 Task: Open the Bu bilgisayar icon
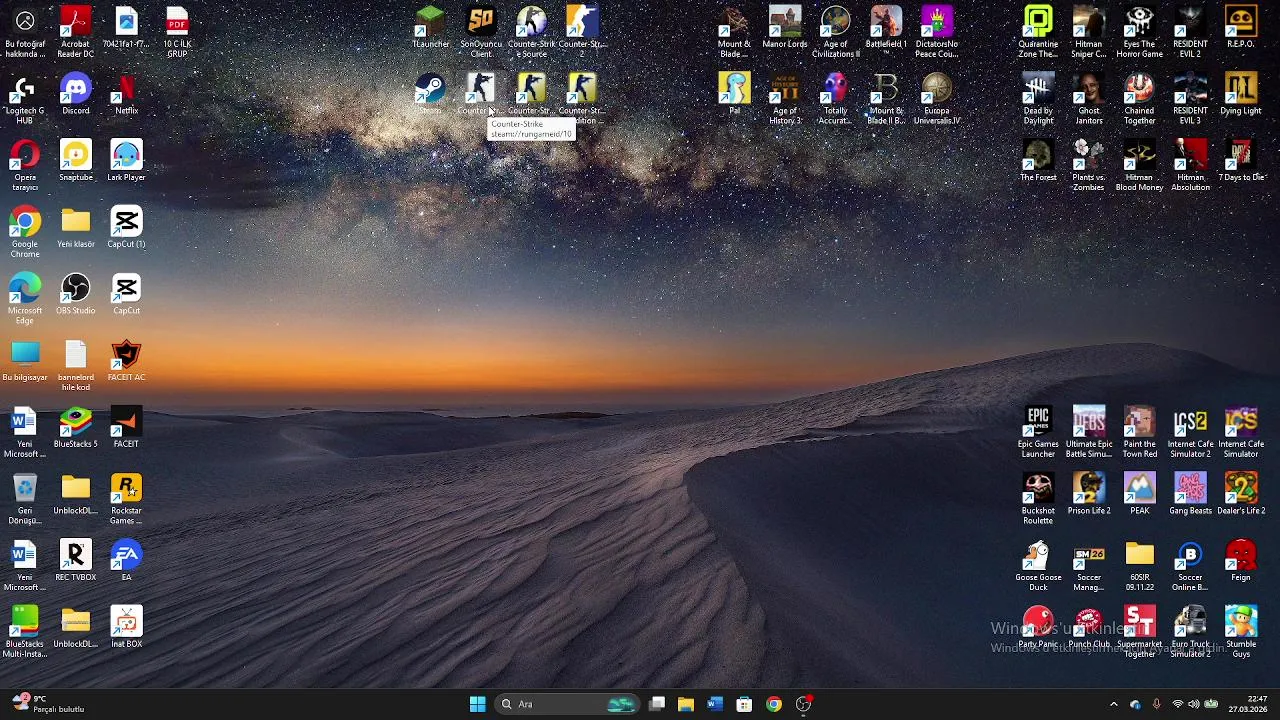coord(25,361)
